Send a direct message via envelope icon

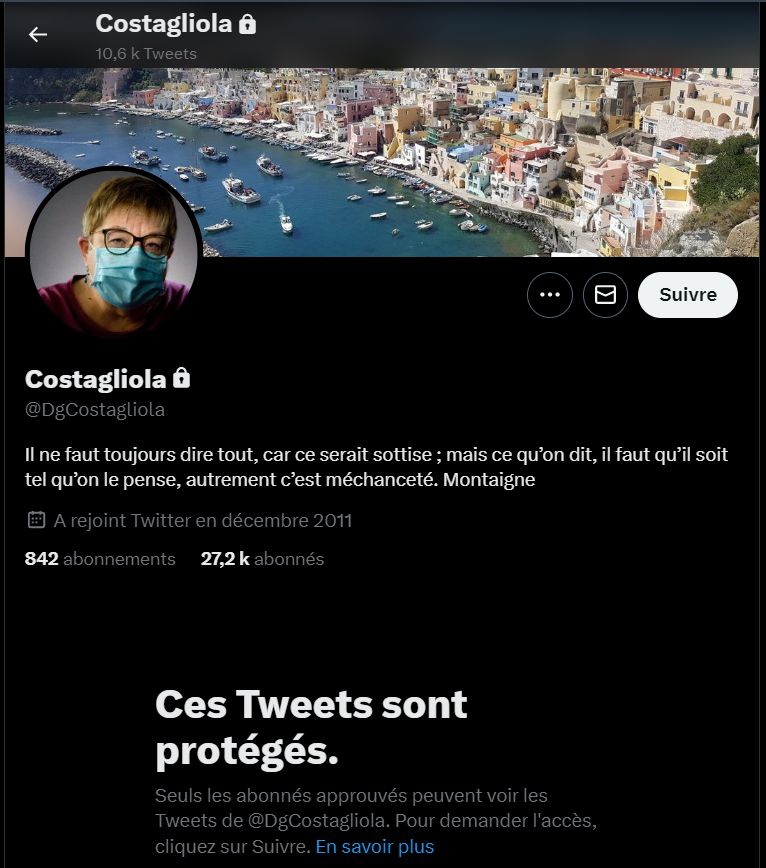click(605, 294)
